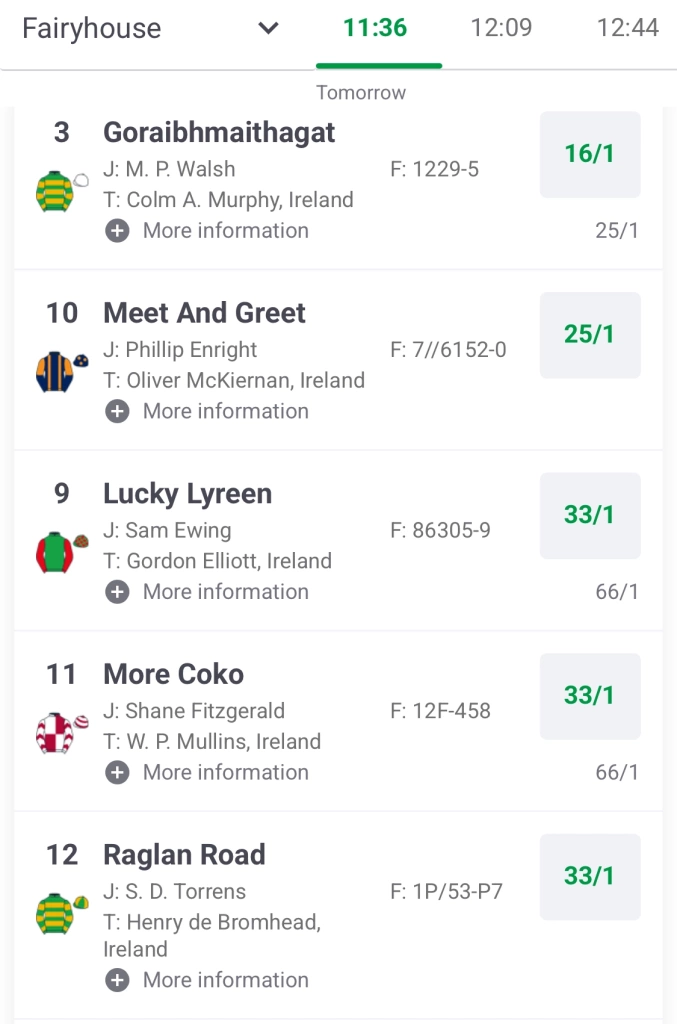
Task: Click Raglan Road's jockey silk icon
Action: point(56,913)
